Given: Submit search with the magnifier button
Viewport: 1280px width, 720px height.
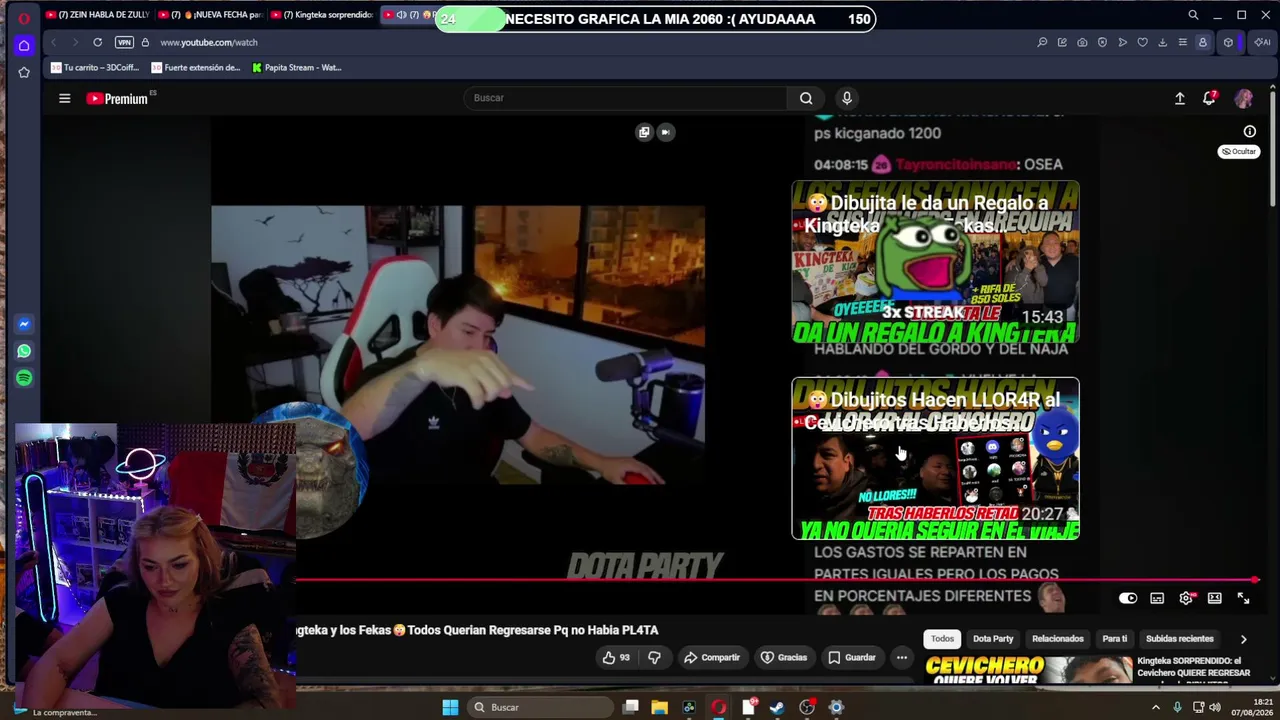Looking at the screenshot, I should 806,98.
